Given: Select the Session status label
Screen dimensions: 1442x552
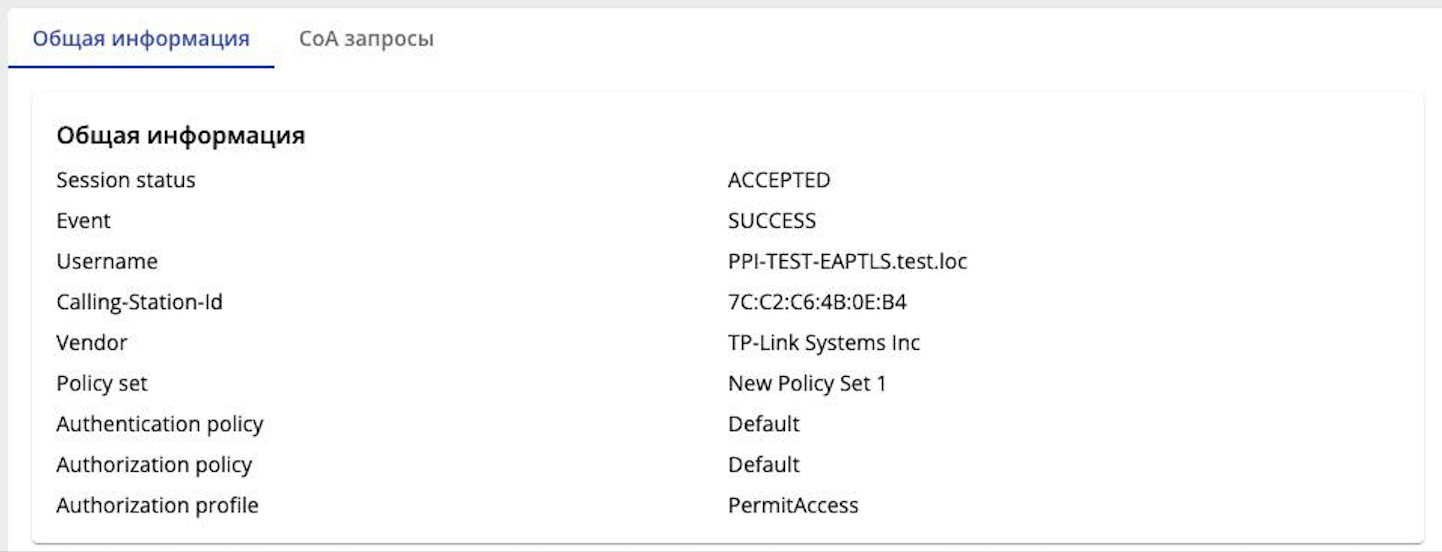Looking at the screenshot, I should click(x=126, y=180).
